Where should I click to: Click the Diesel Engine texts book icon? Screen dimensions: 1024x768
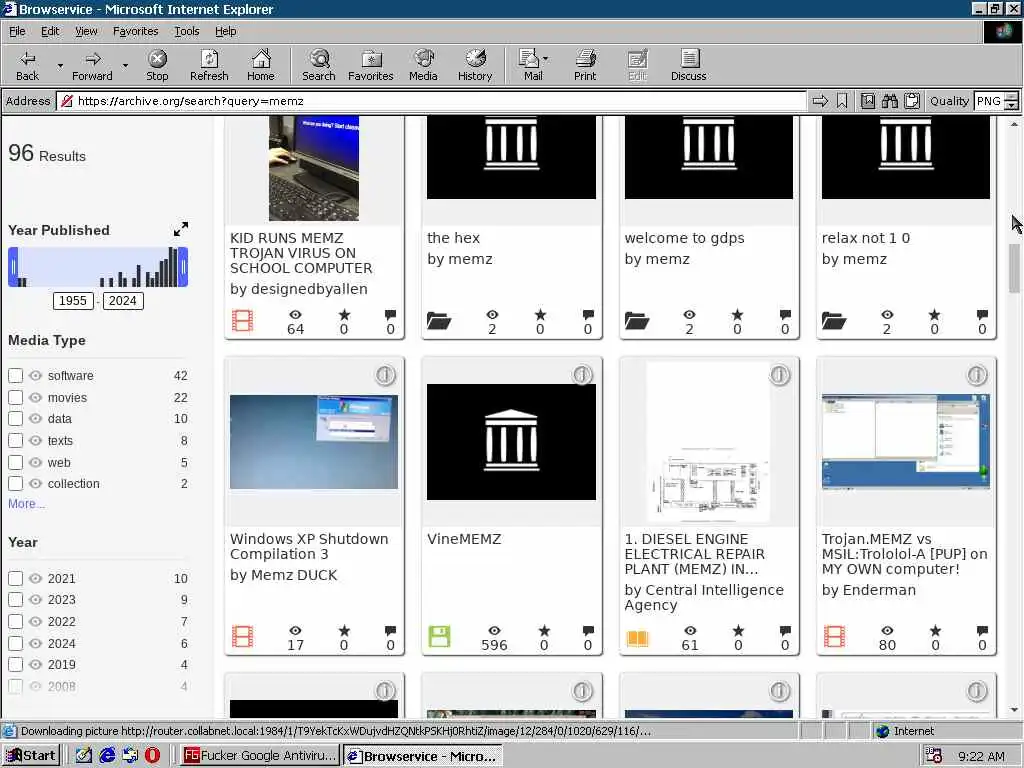coord(637,637)
